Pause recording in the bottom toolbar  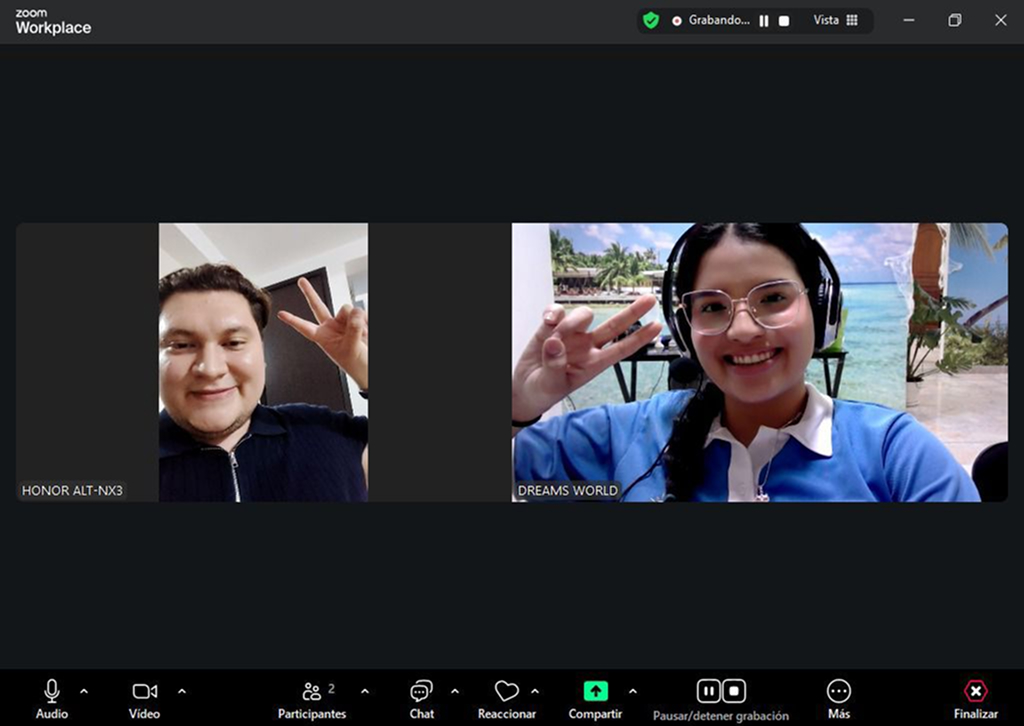click(708, 691)
